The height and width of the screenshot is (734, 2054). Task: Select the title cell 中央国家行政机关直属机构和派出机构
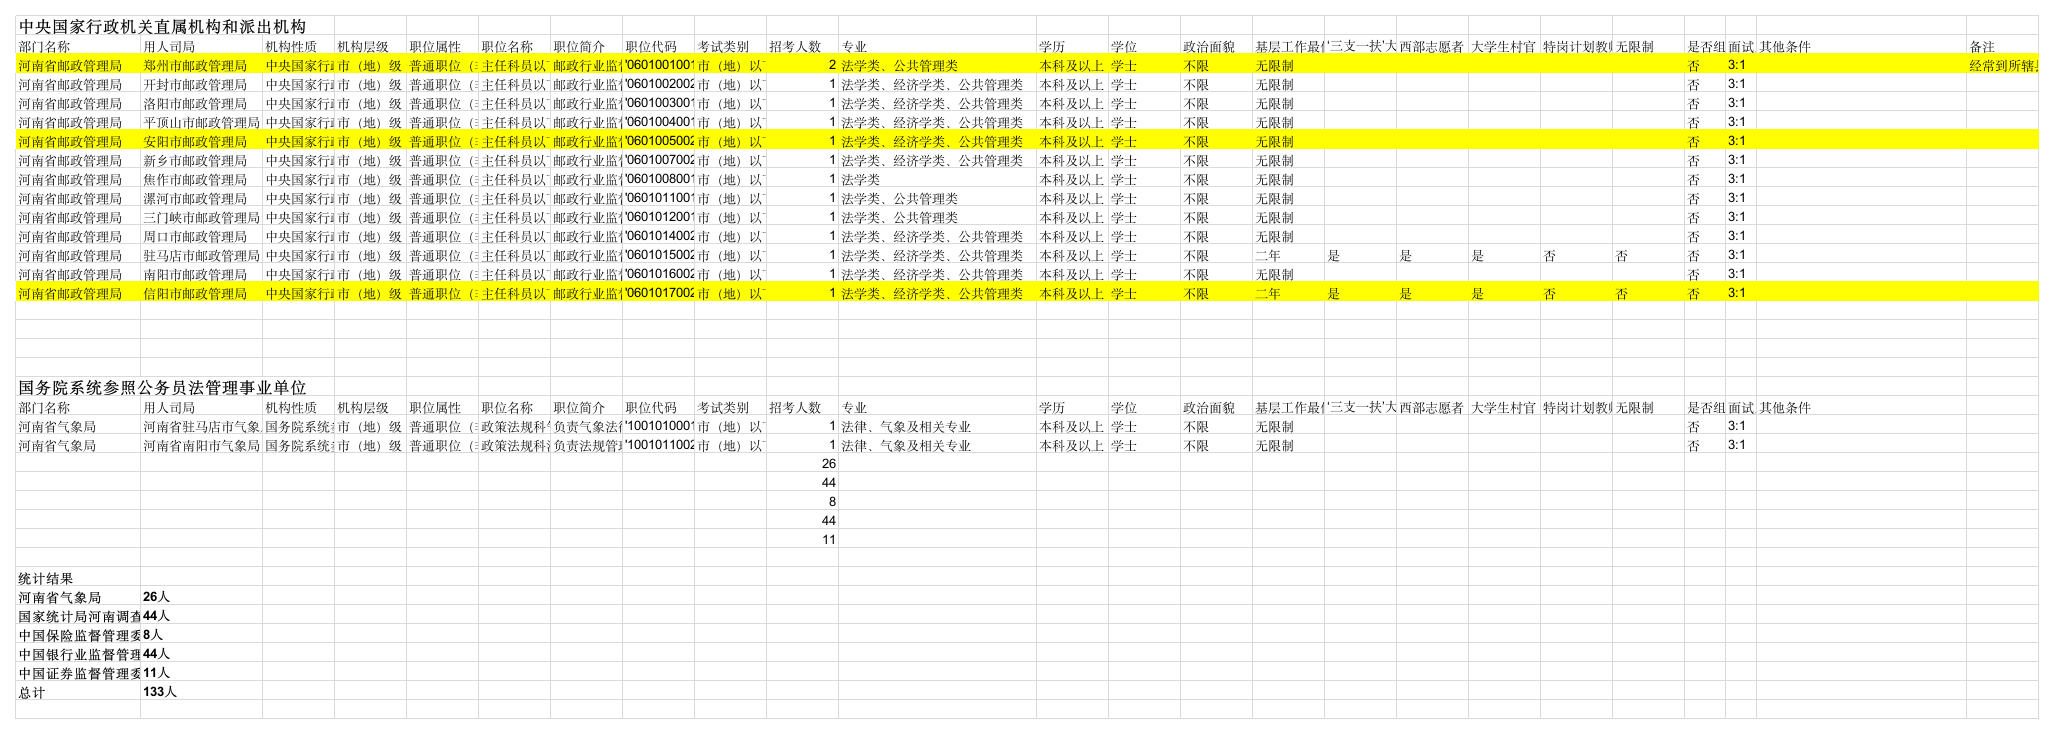163,26
